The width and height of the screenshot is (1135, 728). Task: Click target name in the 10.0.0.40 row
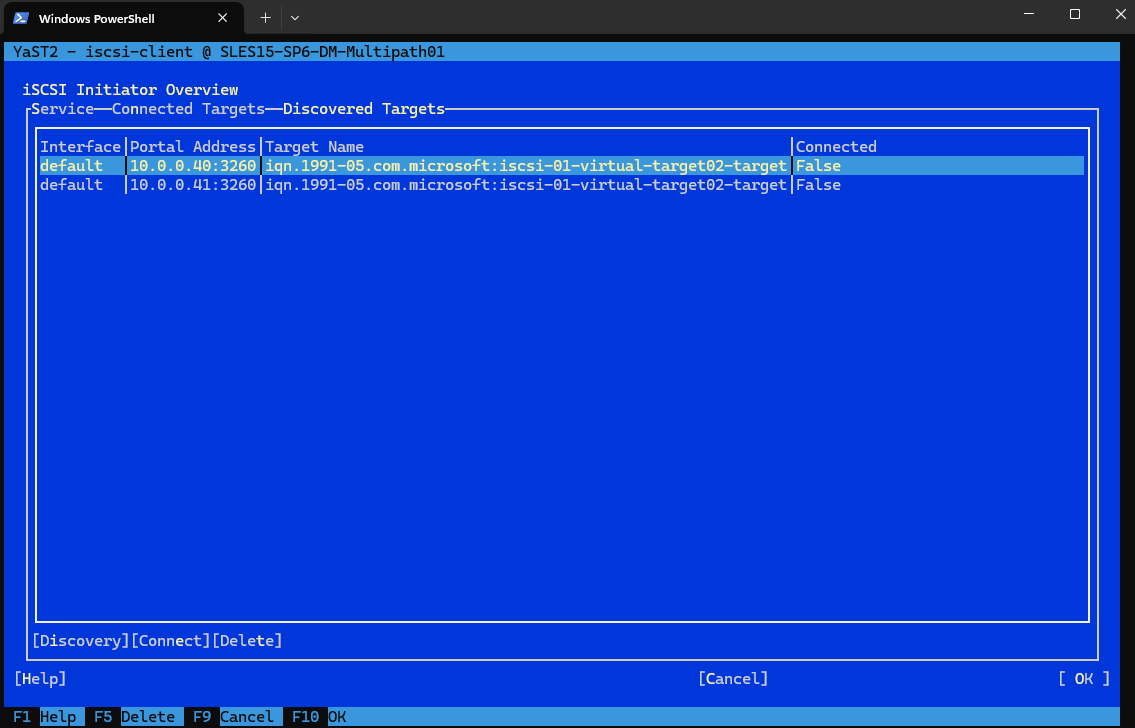[526, 166]
